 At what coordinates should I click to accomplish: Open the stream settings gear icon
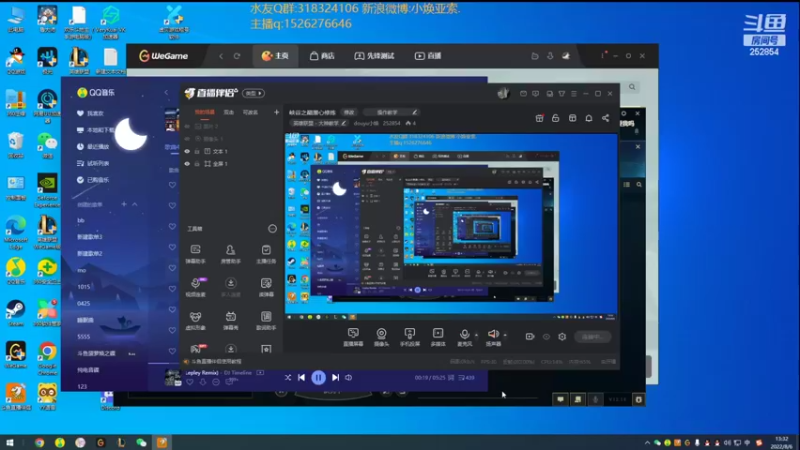click(x=562, y=337)
